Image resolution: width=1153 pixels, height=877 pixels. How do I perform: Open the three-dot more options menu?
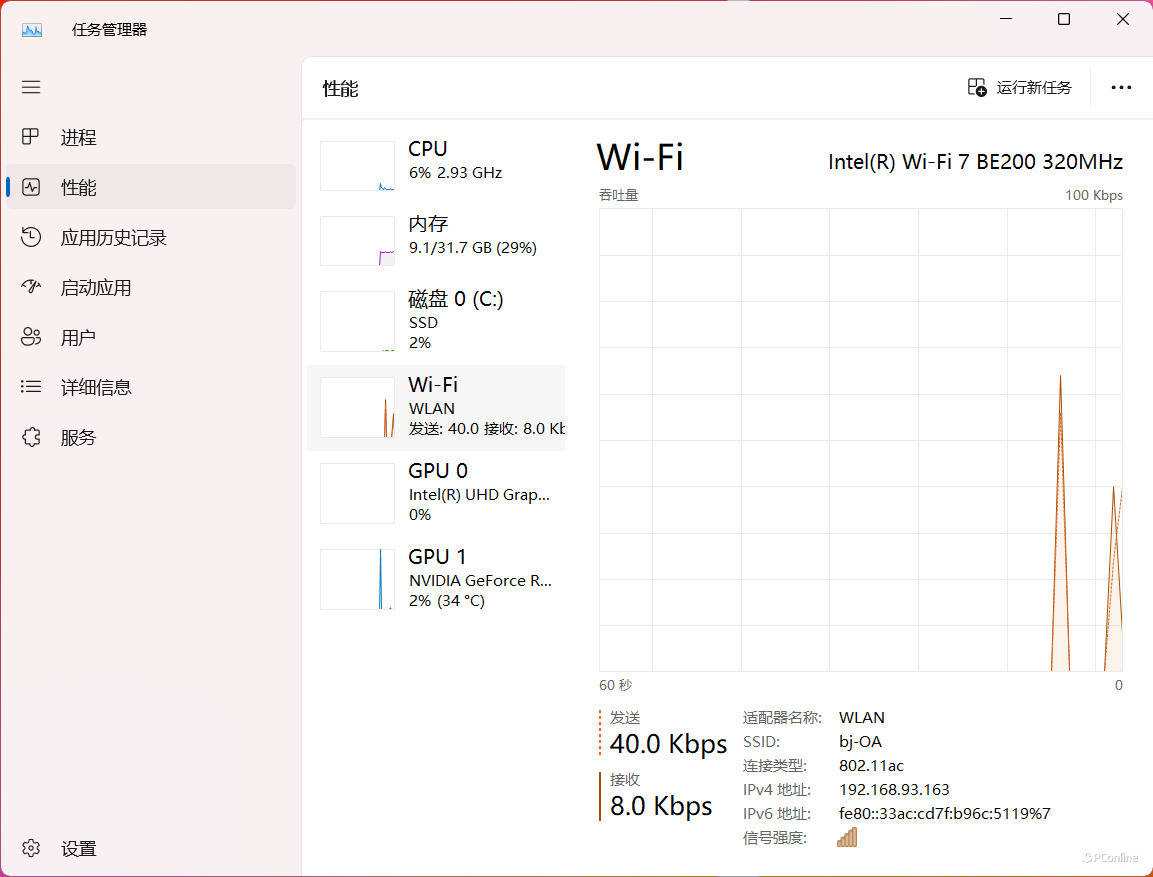tap(1121, 88)
